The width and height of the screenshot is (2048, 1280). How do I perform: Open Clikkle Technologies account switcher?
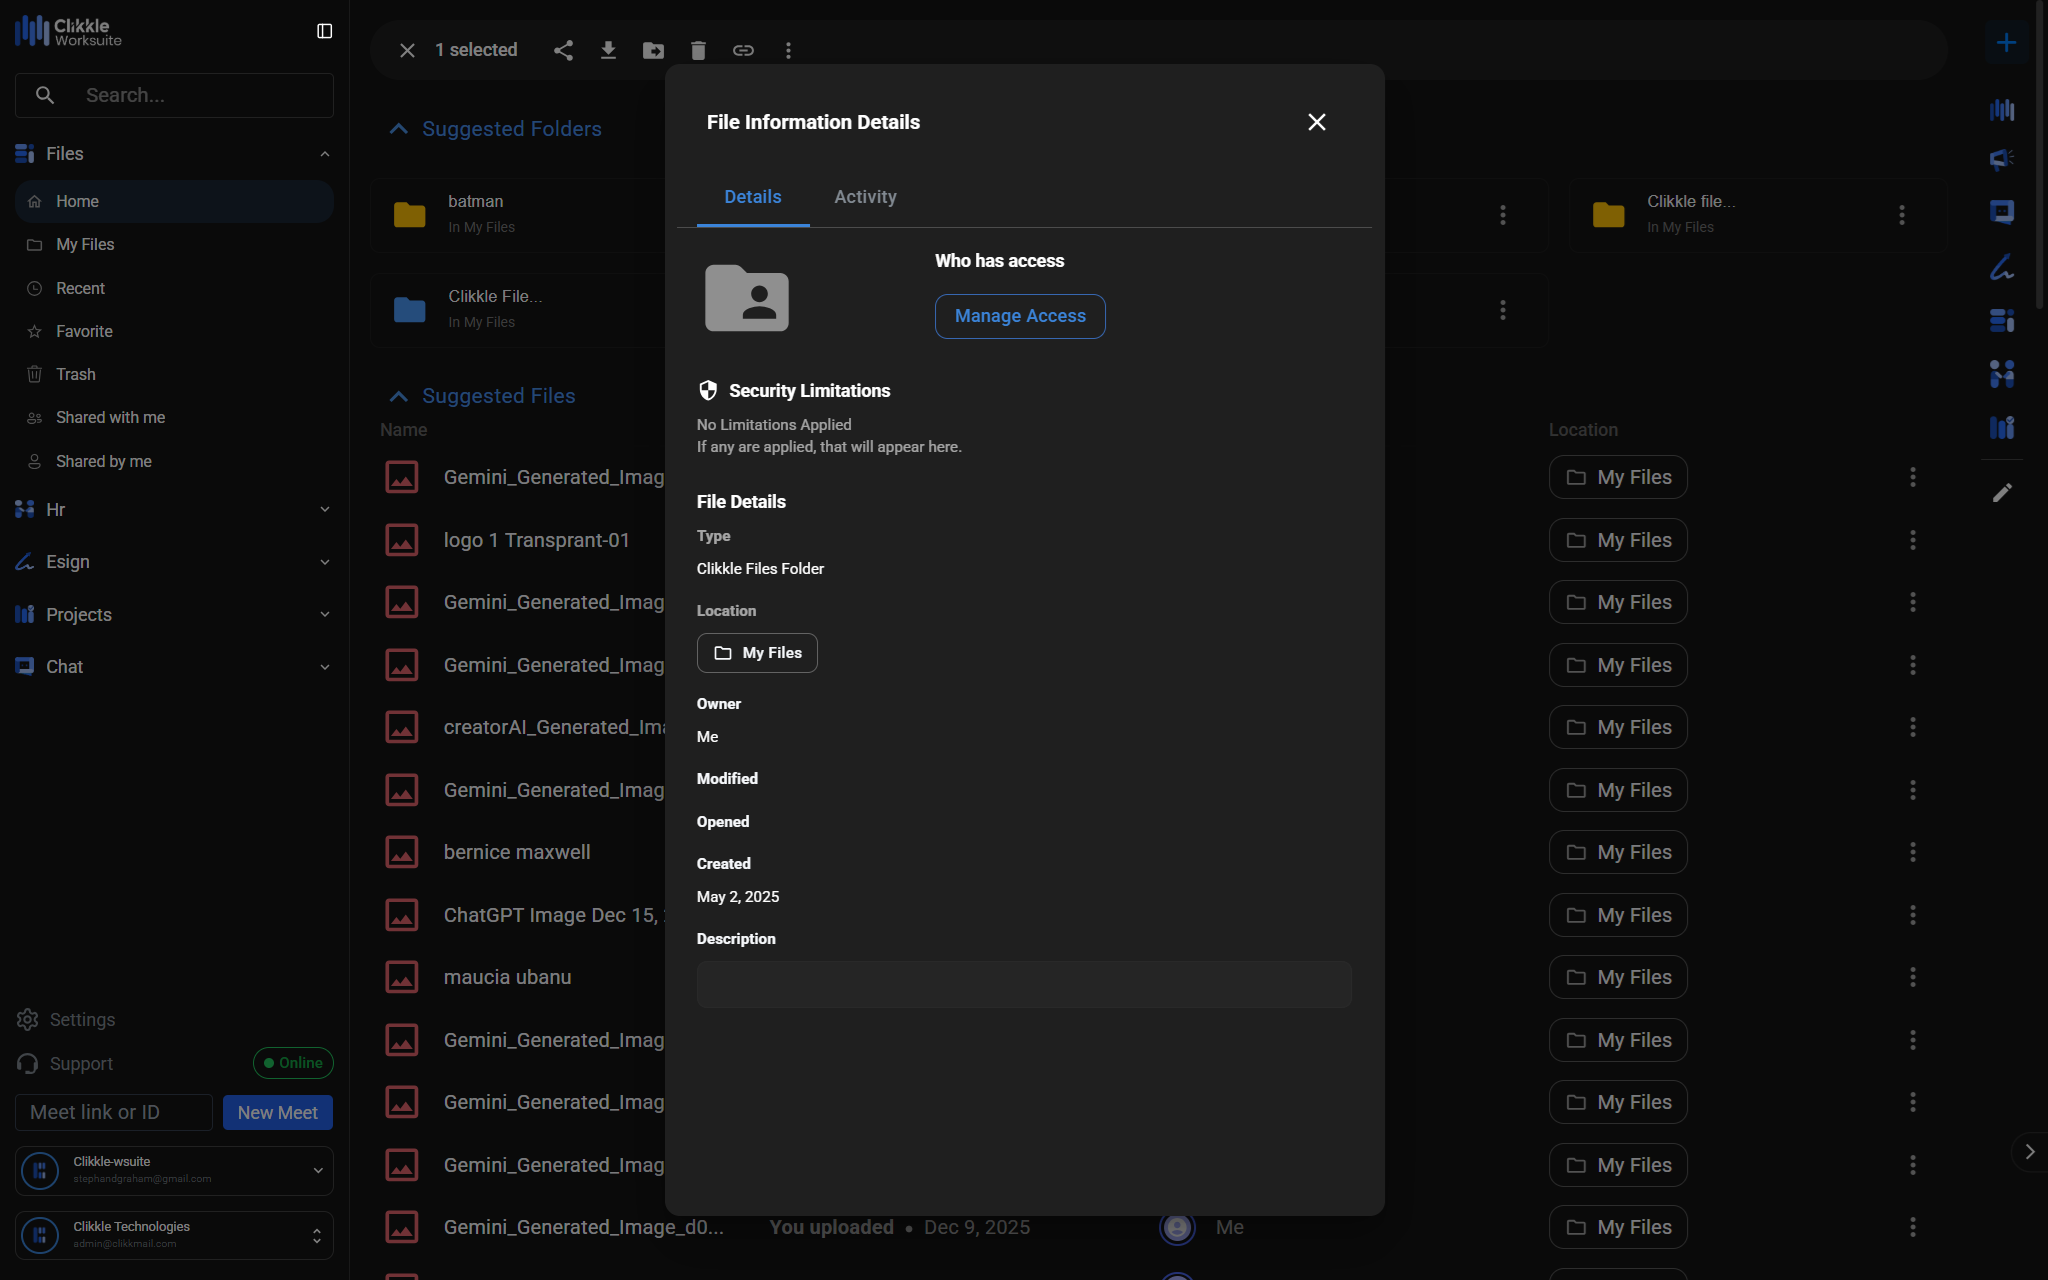coord(174,1235)
